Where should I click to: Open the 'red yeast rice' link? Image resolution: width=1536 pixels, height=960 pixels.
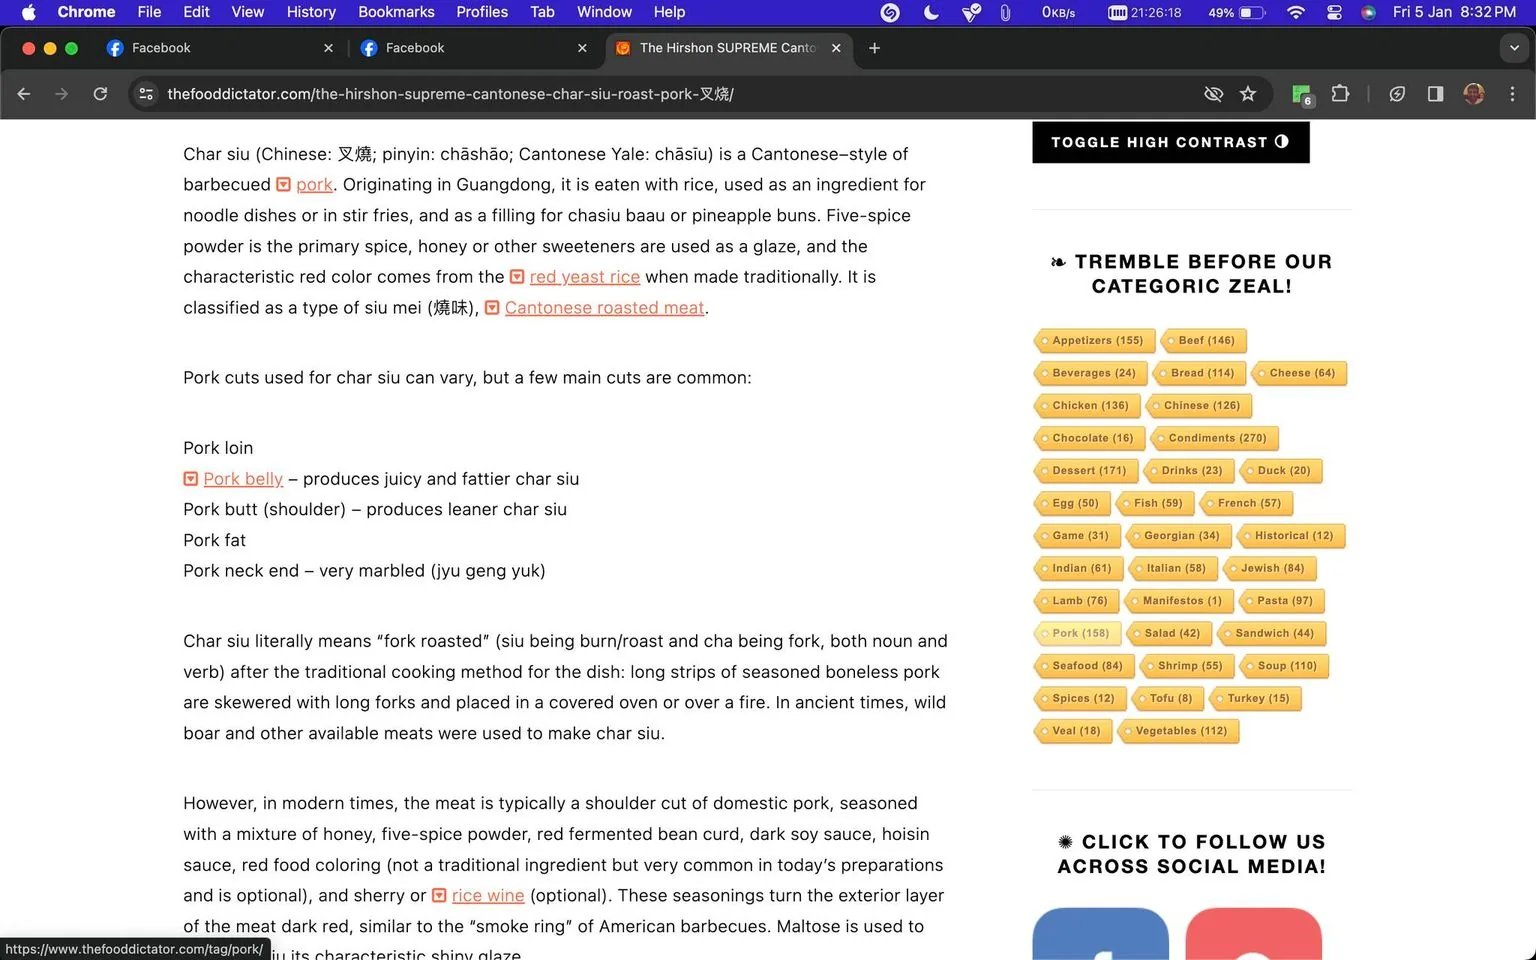(584, 277)
